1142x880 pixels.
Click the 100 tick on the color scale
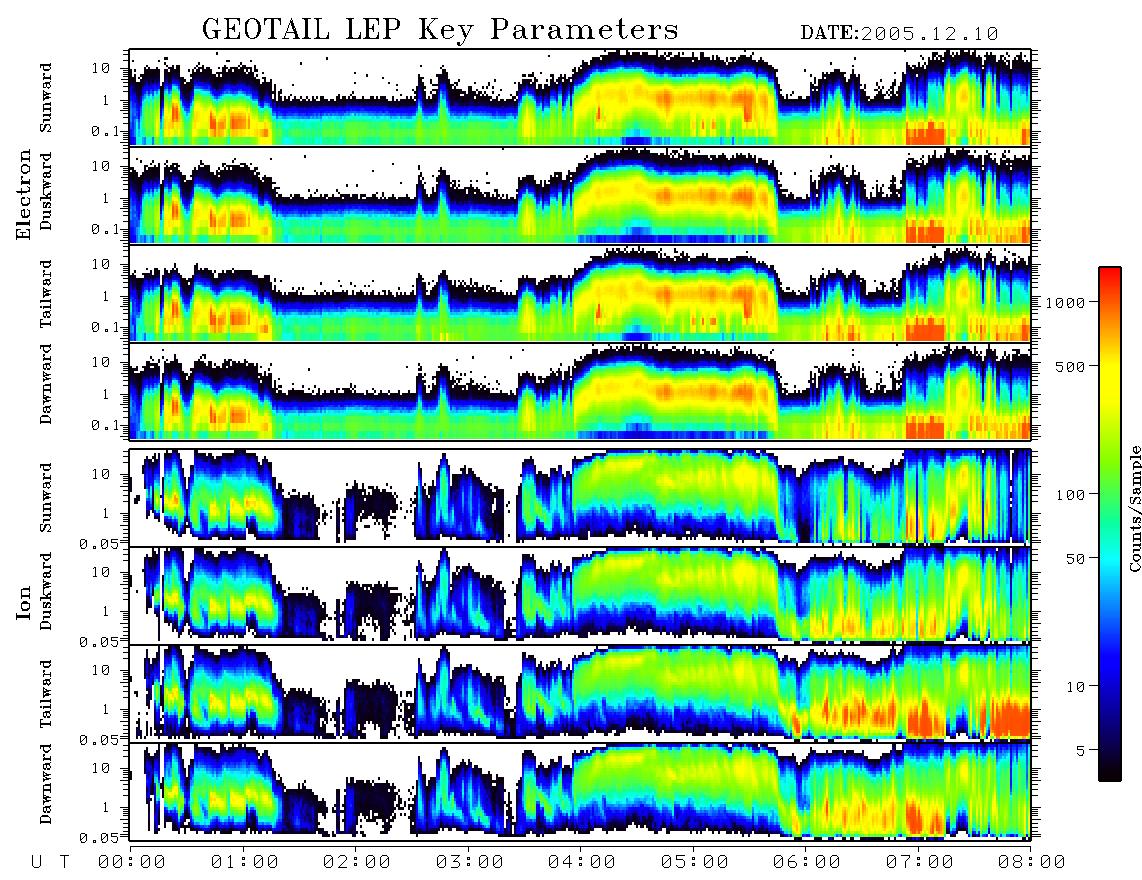[x=1071, y=495]
